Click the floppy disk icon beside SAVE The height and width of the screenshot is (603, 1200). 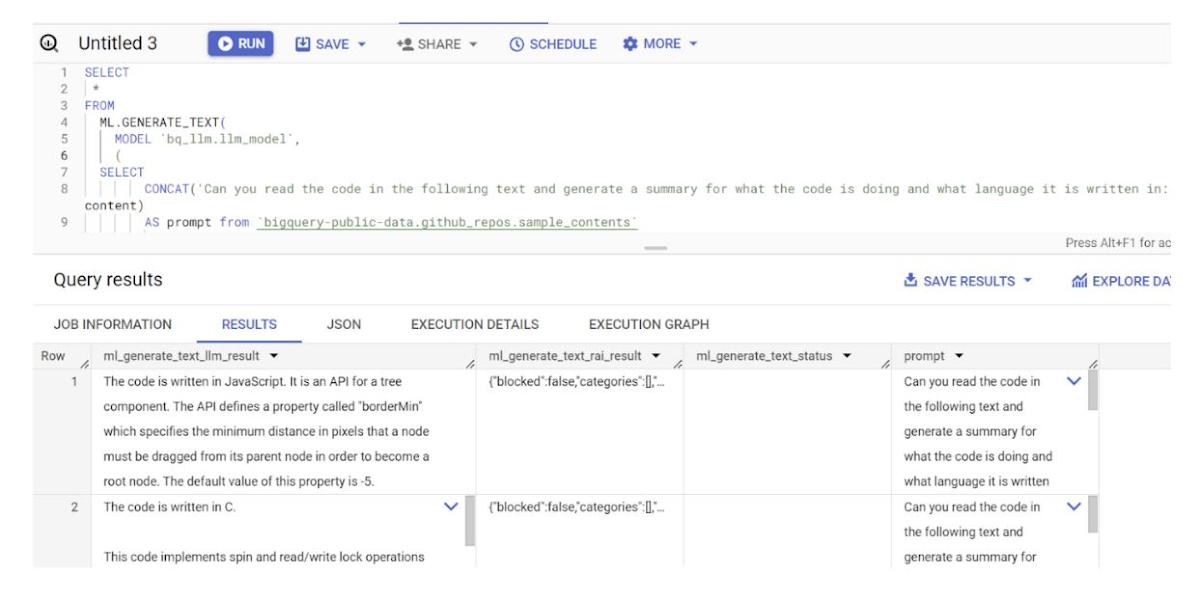(303, 44)
